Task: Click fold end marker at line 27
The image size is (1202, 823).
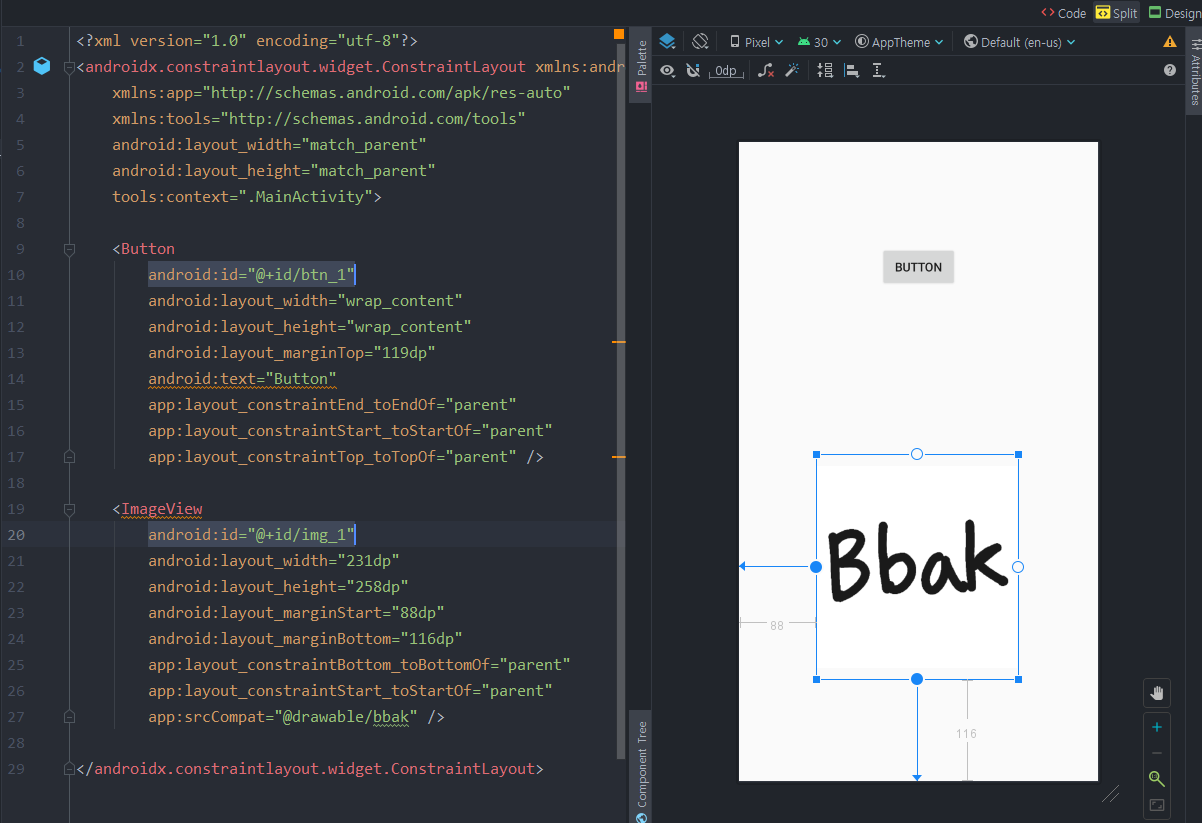Action: 69,717
